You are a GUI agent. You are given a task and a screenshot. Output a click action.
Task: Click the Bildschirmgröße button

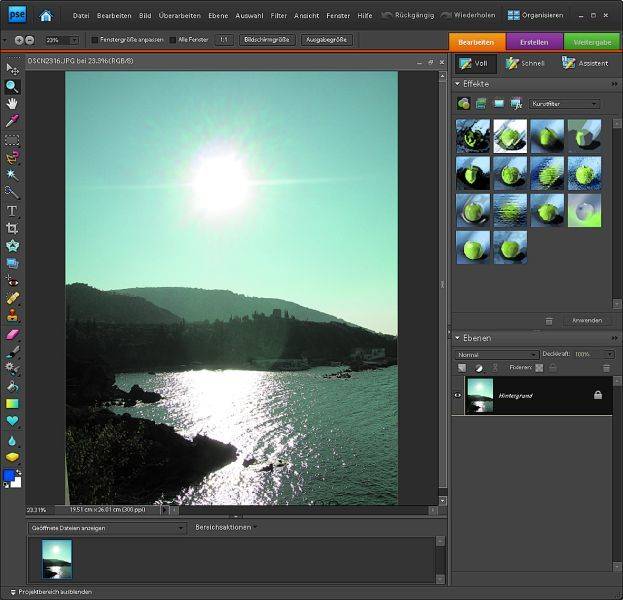pyautogui.click(x=267, y=39)
